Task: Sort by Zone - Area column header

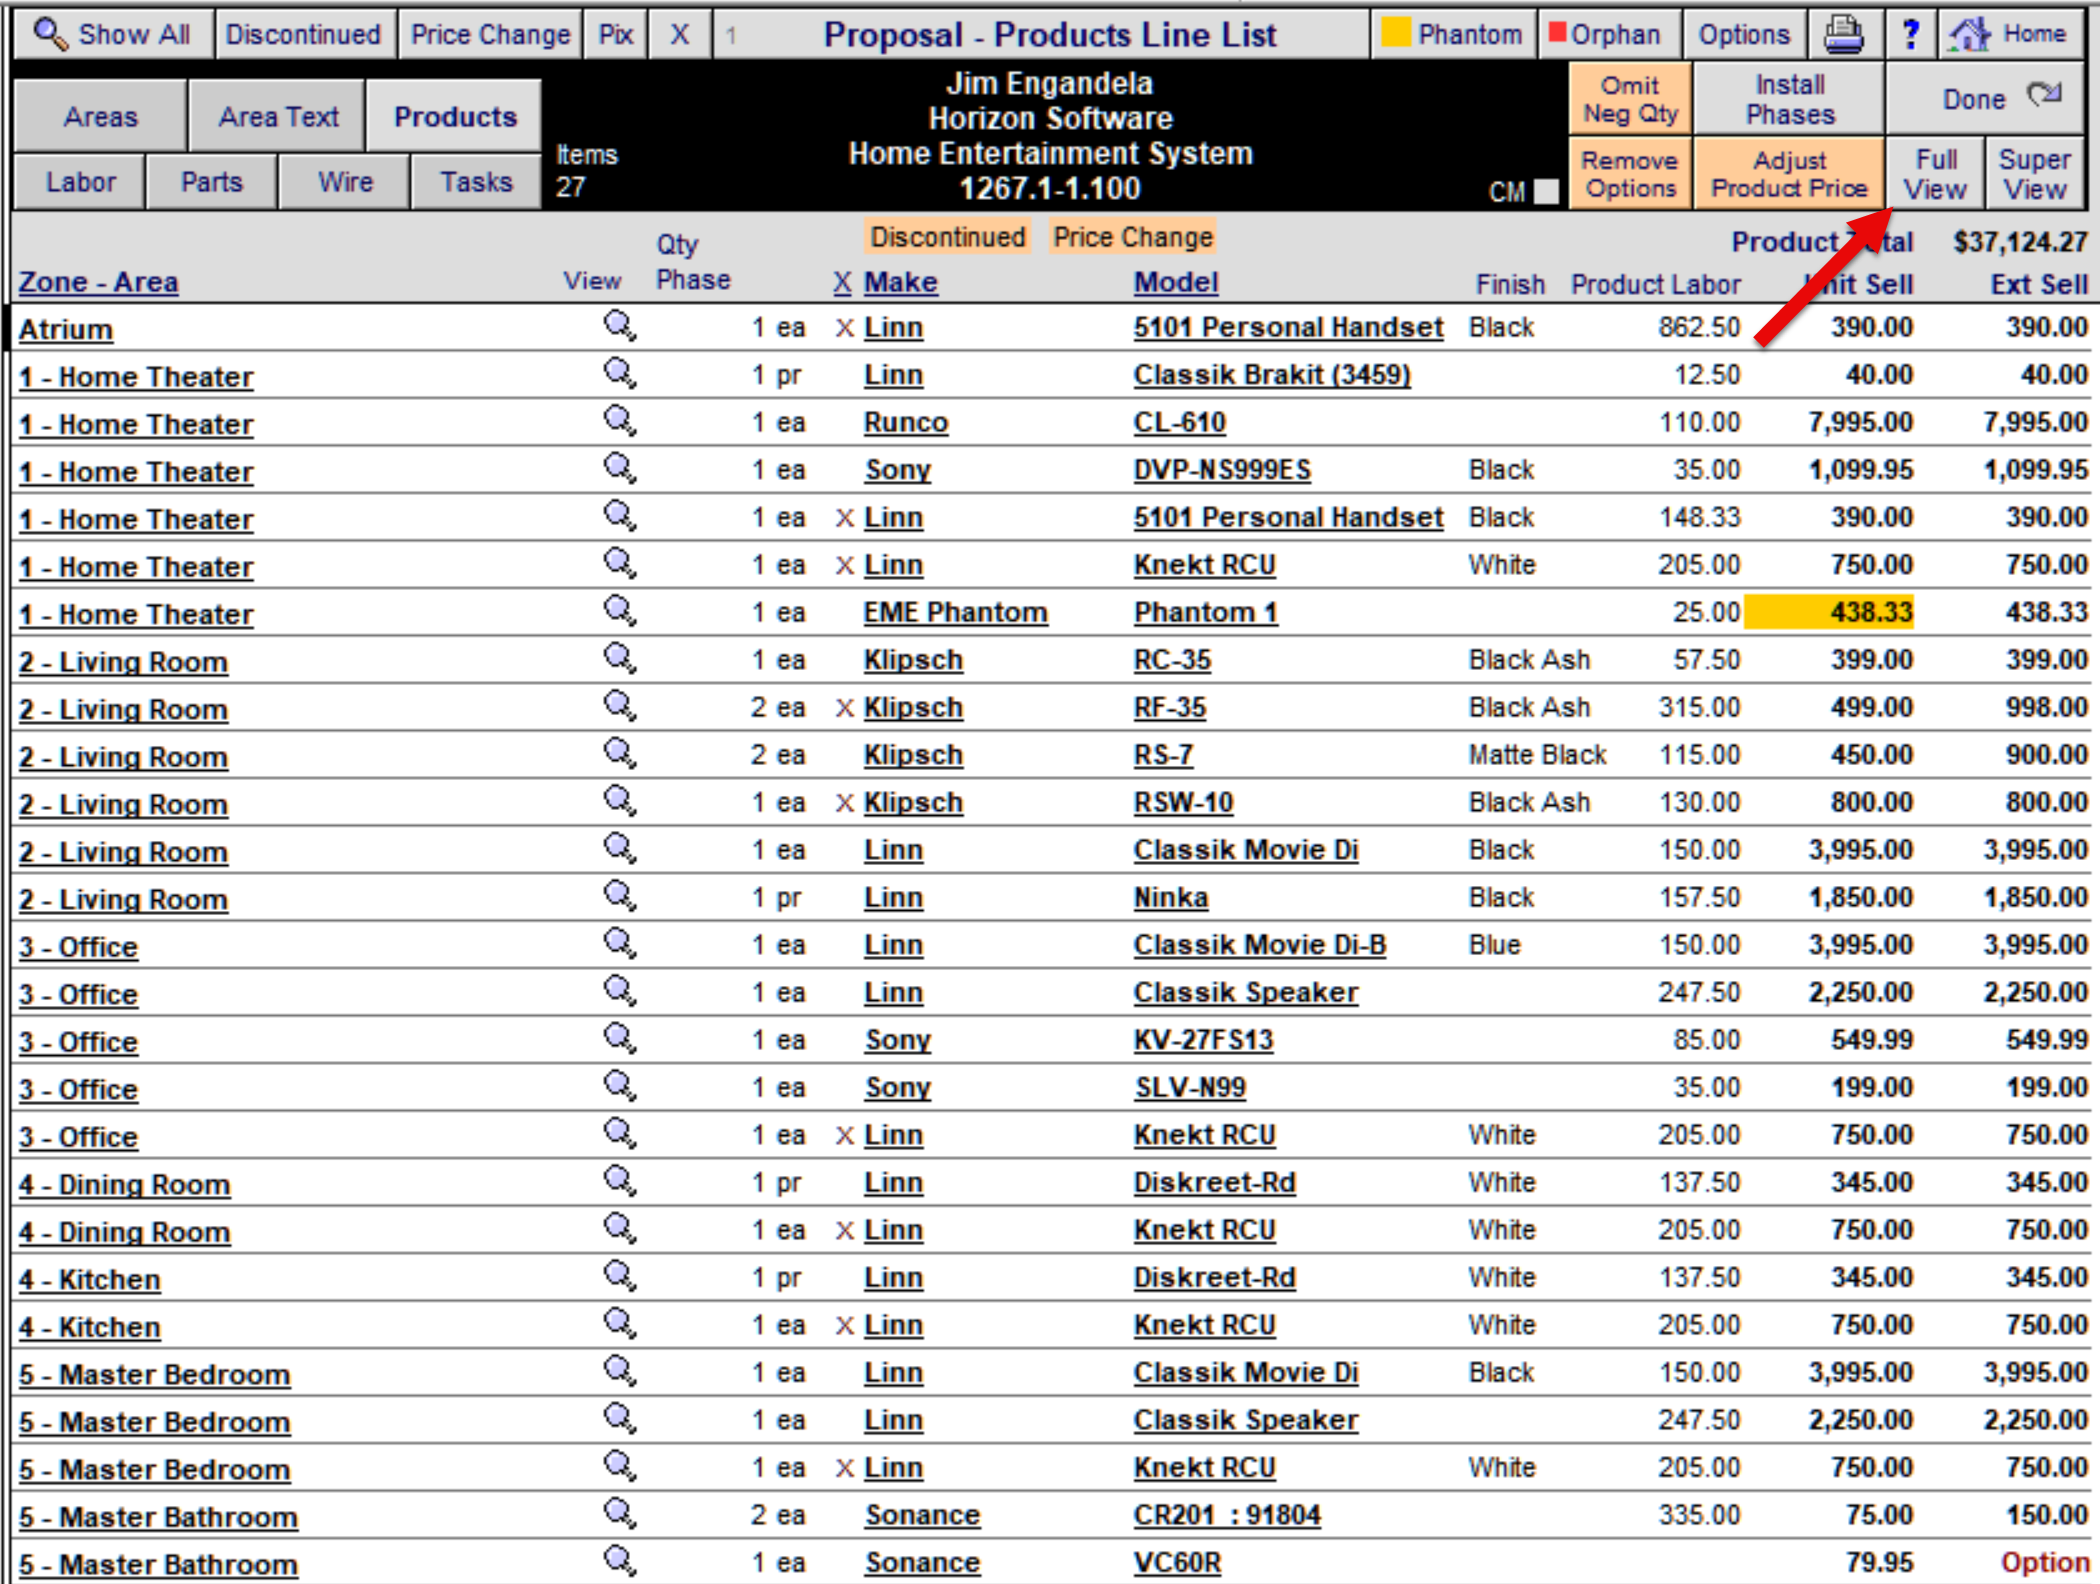Action: (x=98, y=282)
